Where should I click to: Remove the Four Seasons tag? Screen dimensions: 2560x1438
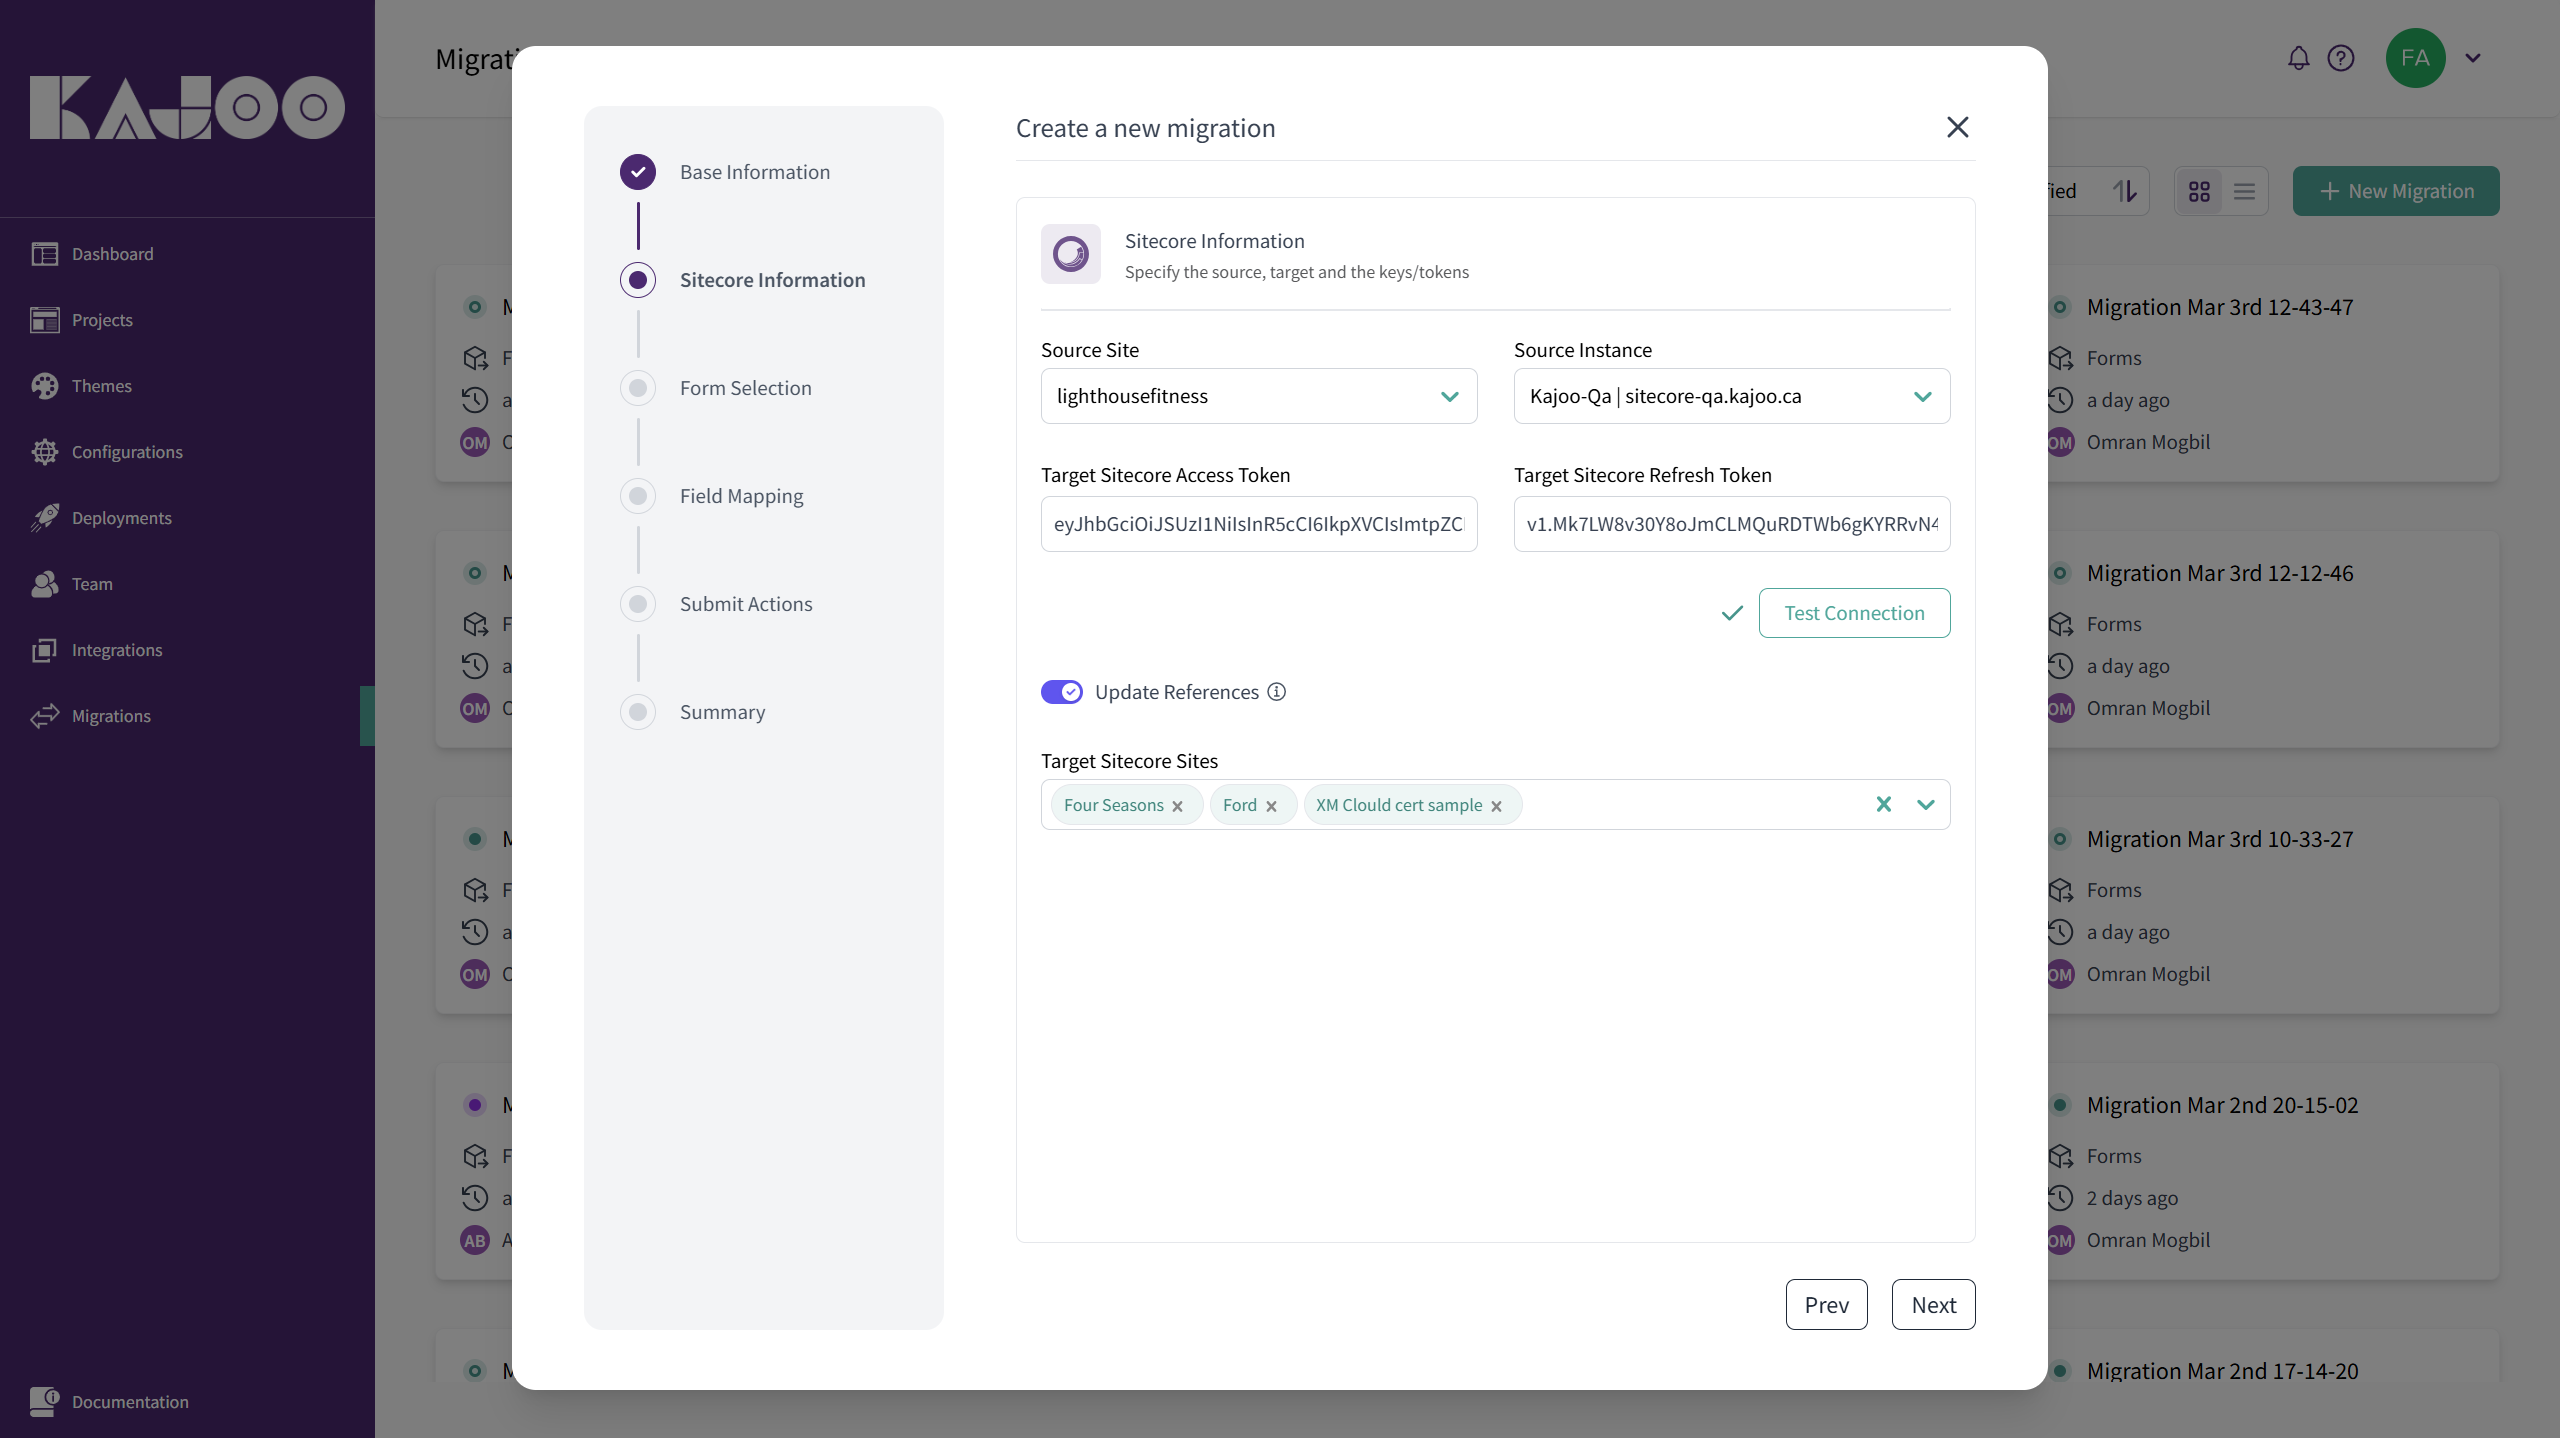point(1177,806)
